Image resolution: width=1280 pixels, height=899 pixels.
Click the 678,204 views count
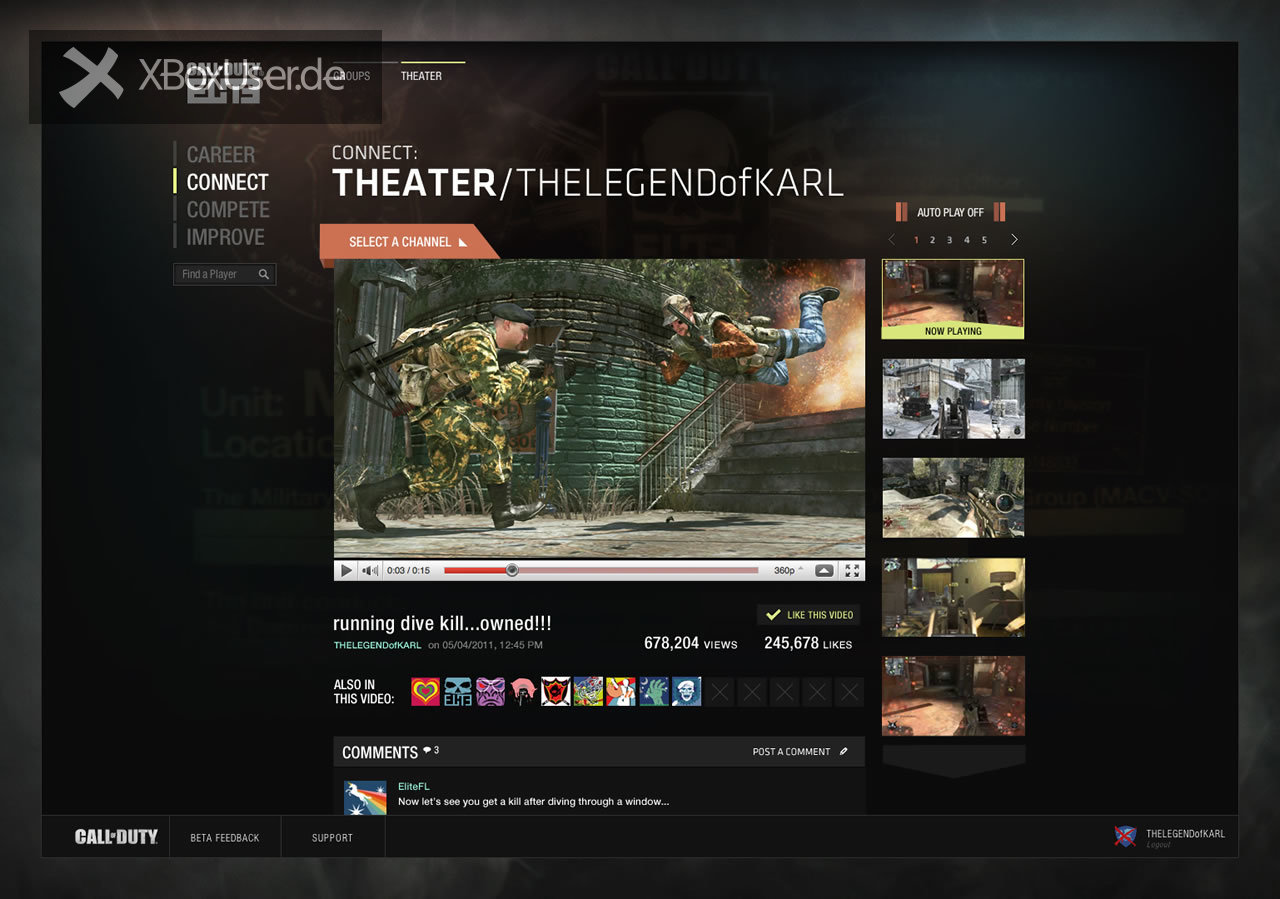point(690,644)
